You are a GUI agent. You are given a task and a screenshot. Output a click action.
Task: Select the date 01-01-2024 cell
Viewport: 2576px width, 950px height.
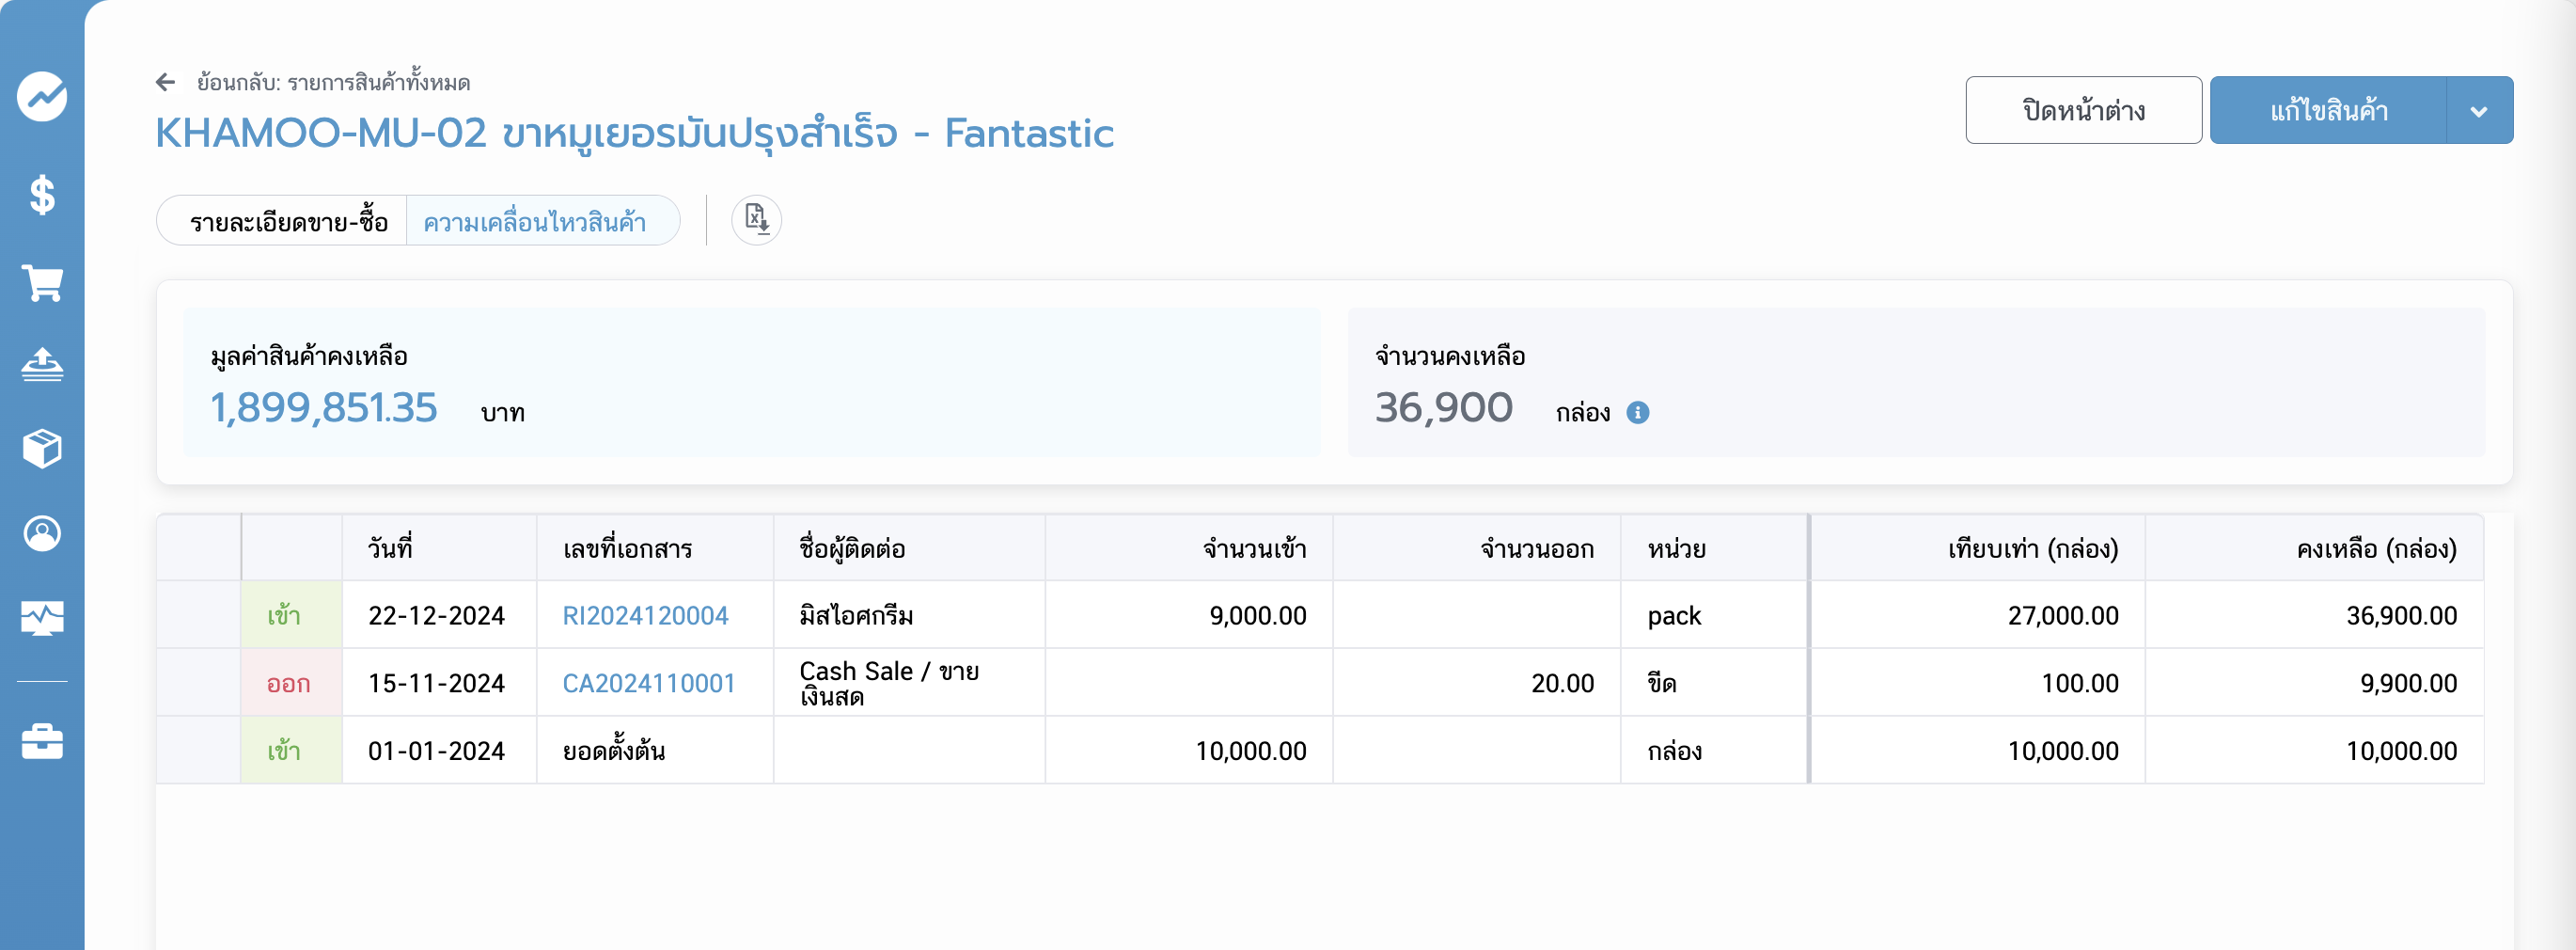(437, 751)
